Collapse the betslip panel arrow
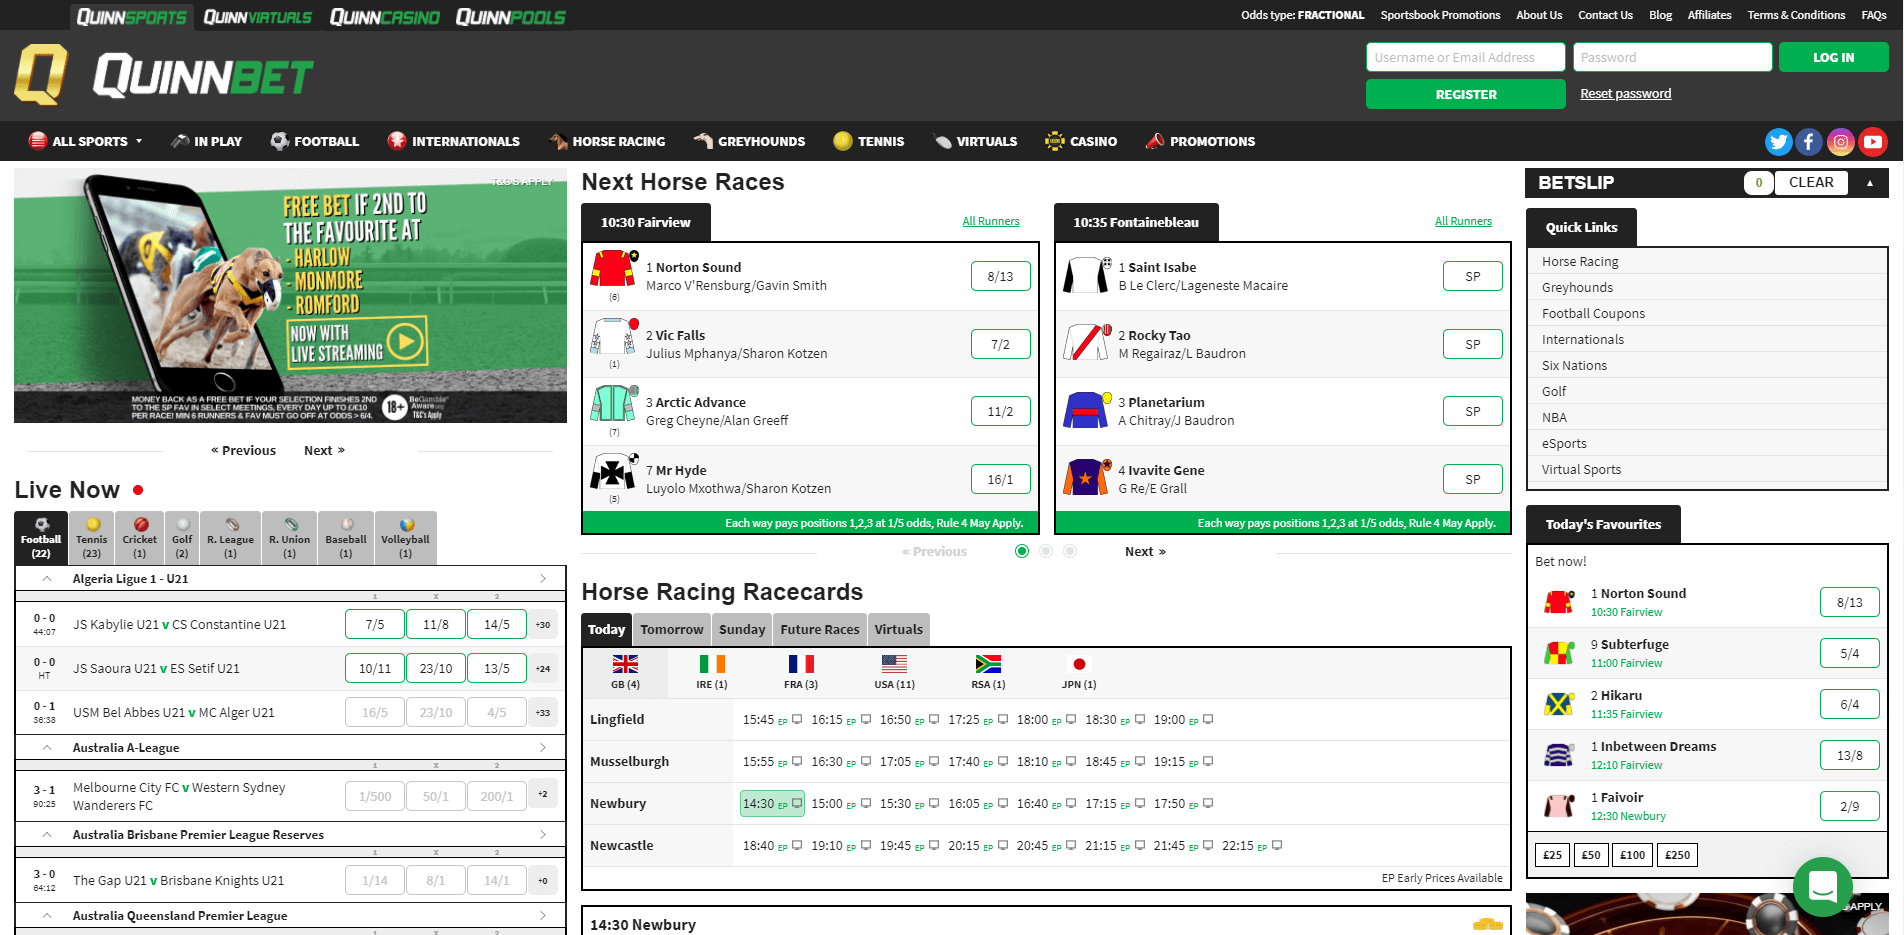This screenshot has width=1904, height=935. coord(1871,183)
